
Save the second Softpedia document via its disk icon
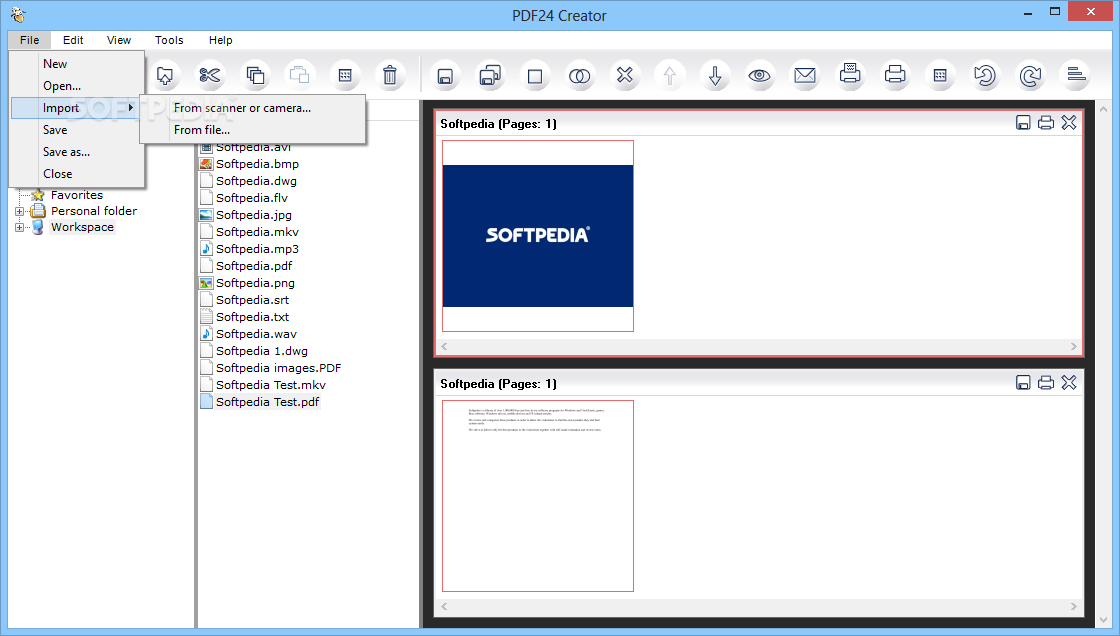[1023, 383]
